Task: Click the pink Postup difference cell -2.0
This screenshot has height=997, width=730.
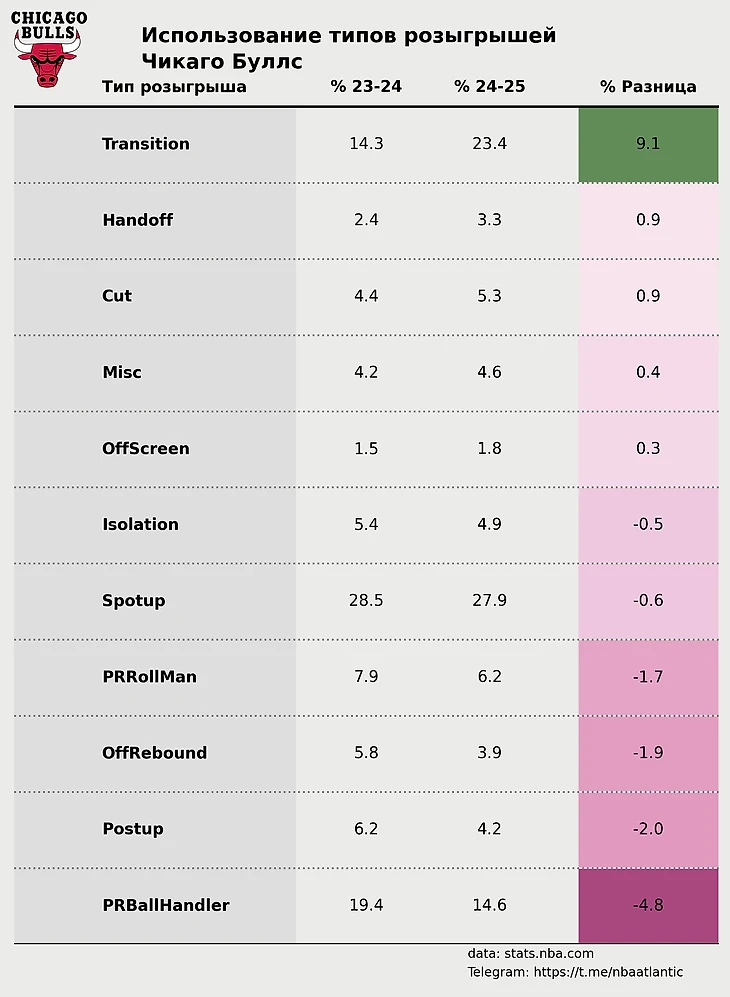Action: tap(648, 829)
